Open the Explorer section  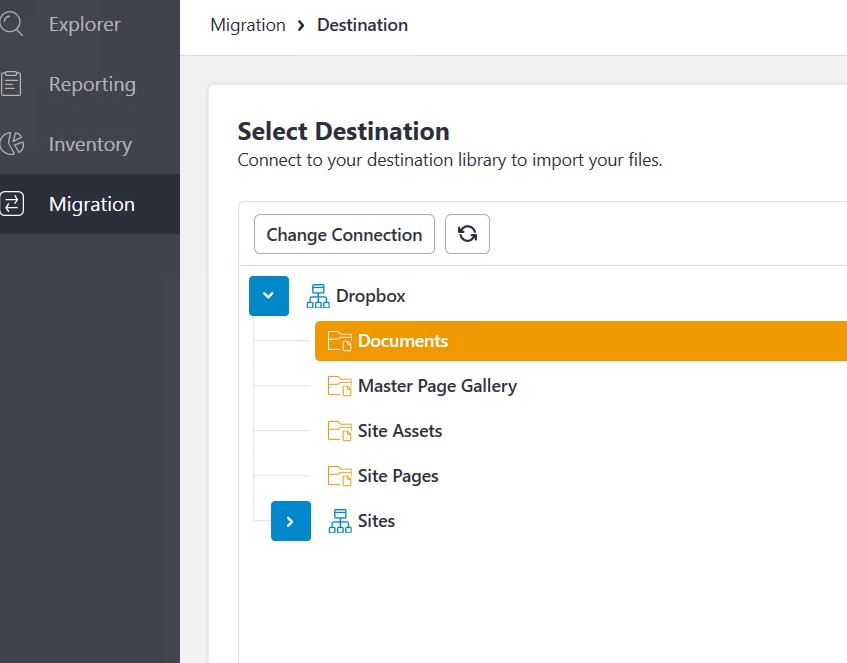[84, 24]
